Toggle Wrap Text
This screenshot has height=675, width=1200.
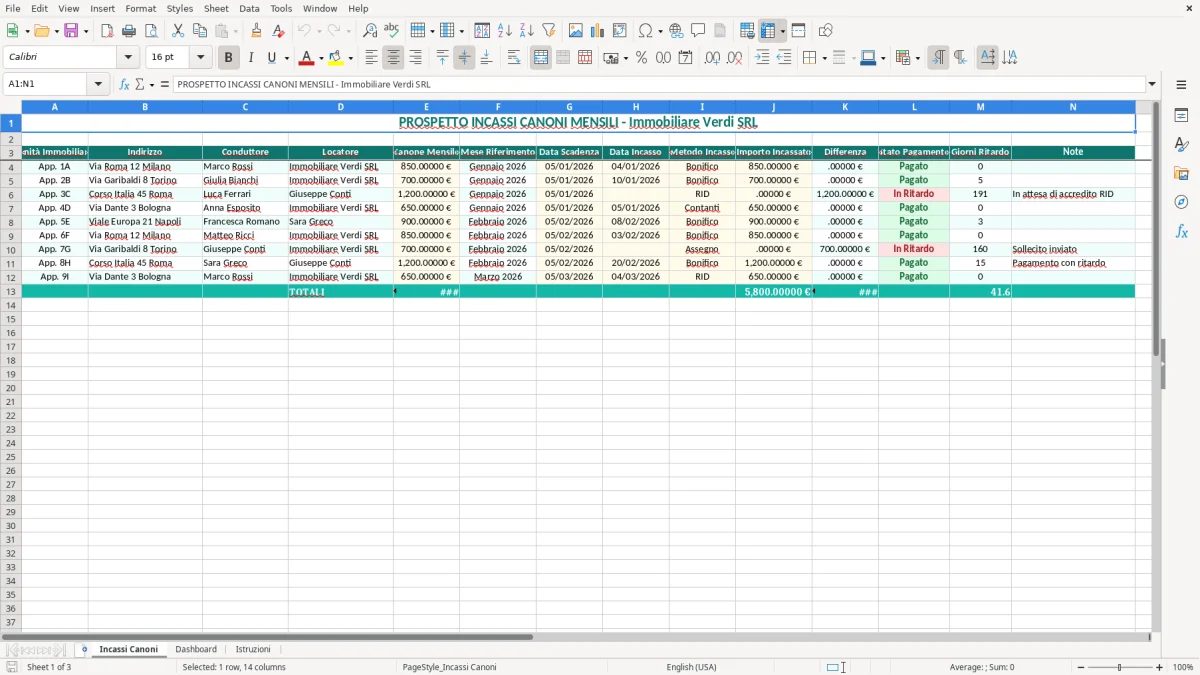coord(514,58)
